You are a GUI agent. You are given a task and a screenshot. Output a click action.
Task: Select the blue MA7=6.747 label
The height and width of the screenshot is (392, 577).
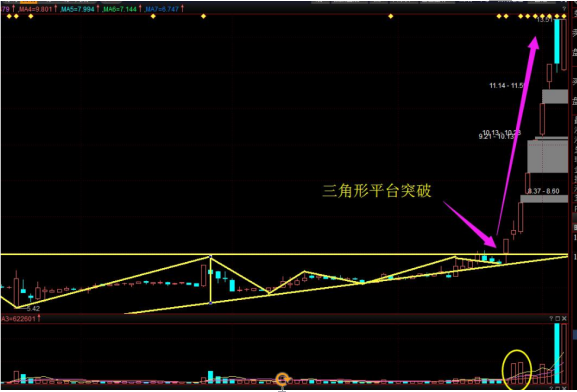162,9
